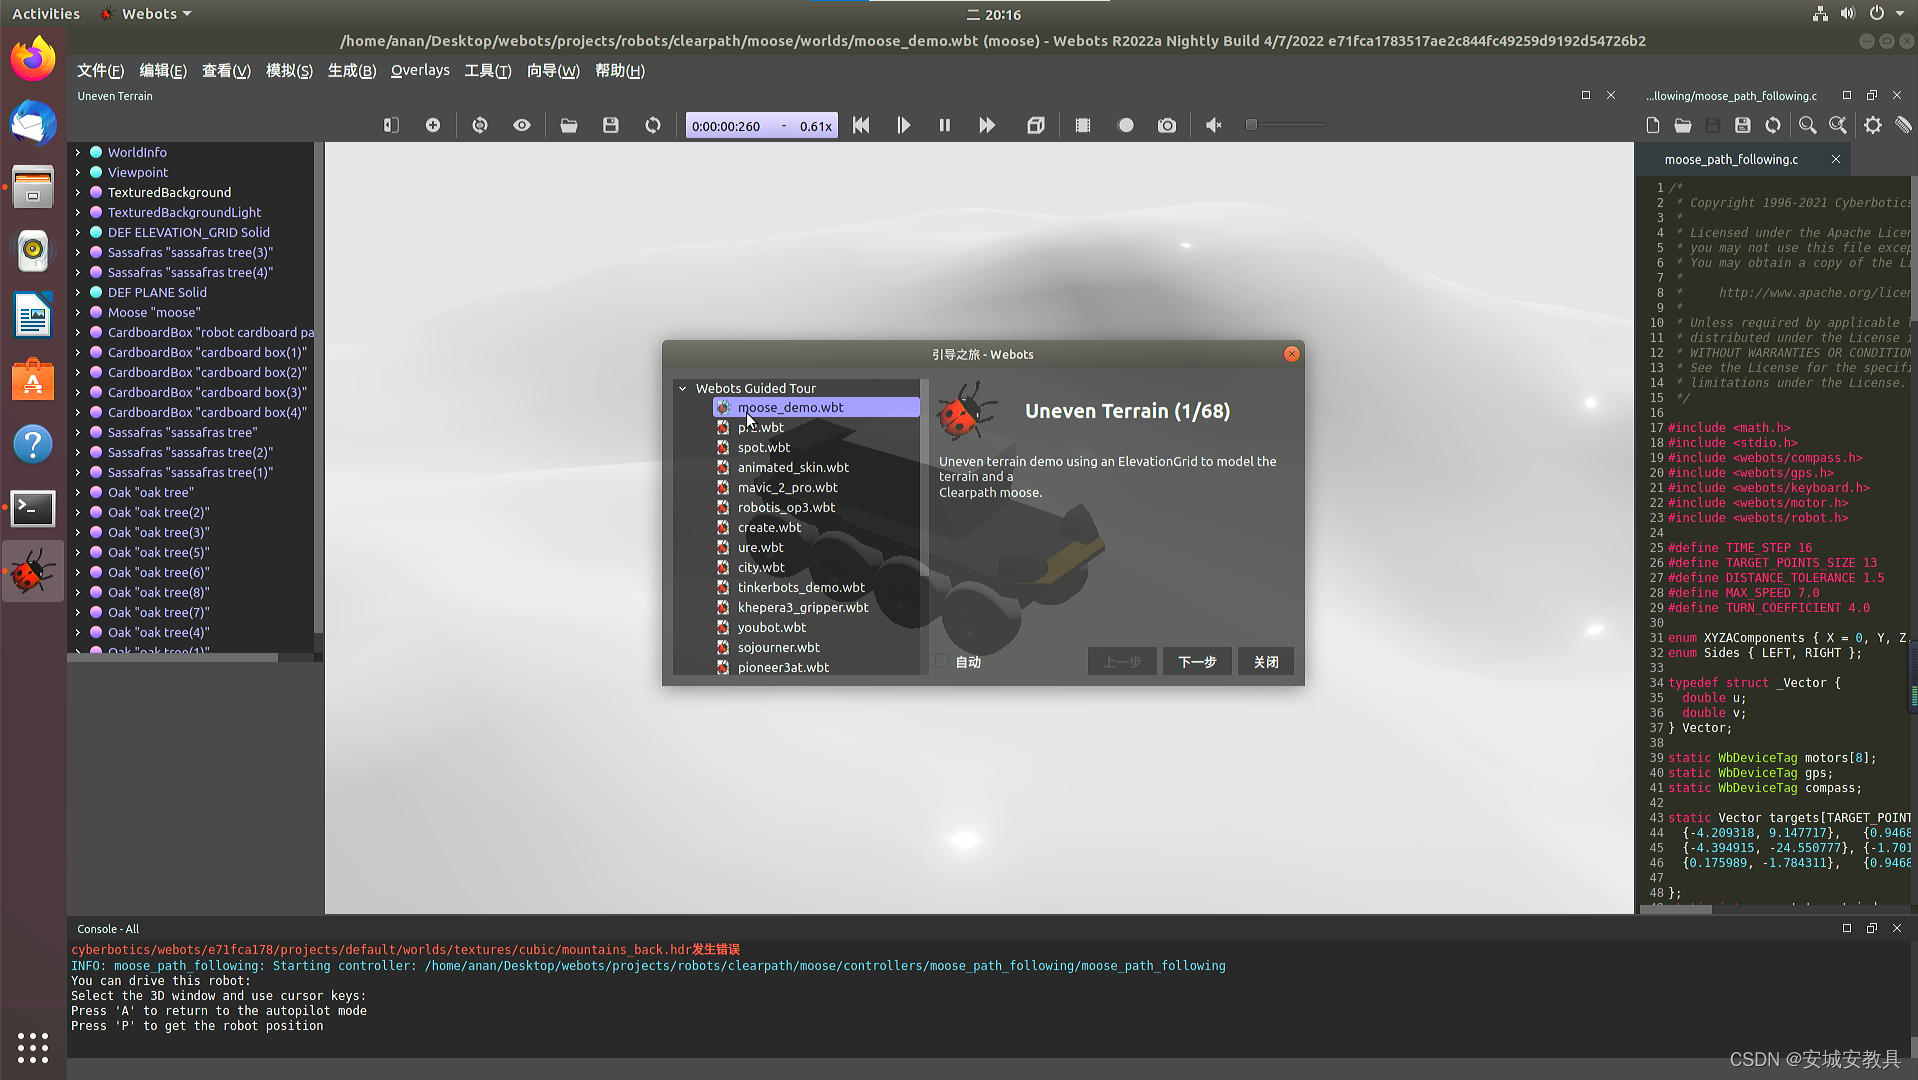Open find in the text editor
The width and height of the screenshot is (1918, 1080).
tap(1808, 125)
